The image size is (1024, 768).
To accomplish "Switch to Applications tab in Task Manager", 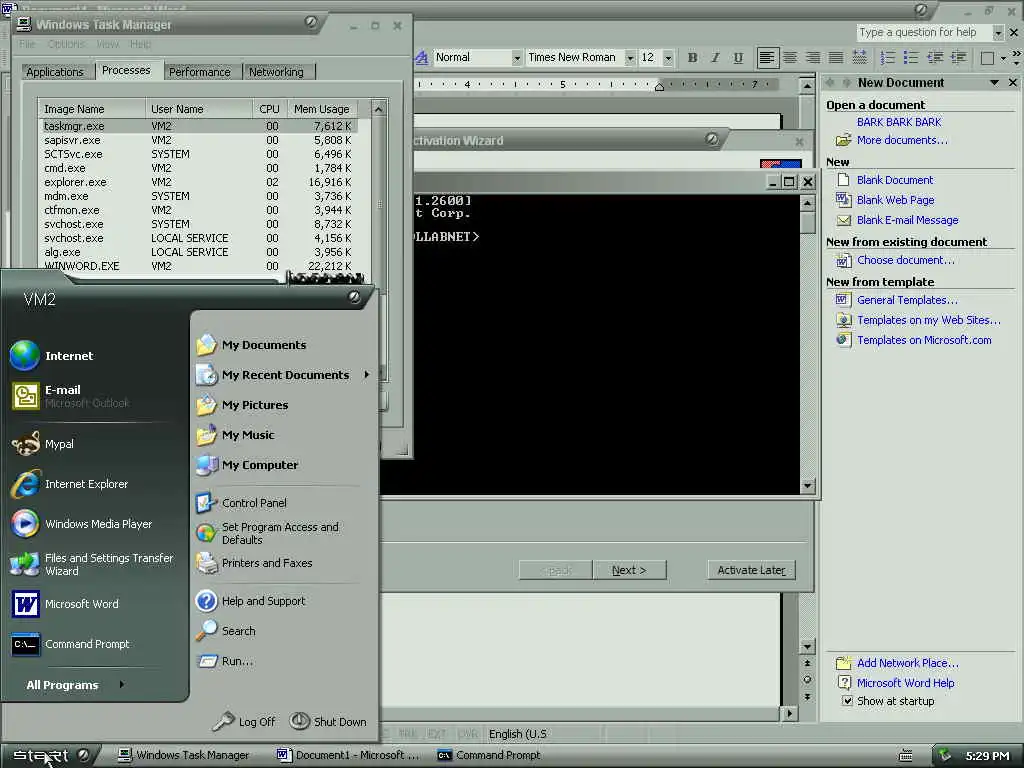I will pos(55,72).
